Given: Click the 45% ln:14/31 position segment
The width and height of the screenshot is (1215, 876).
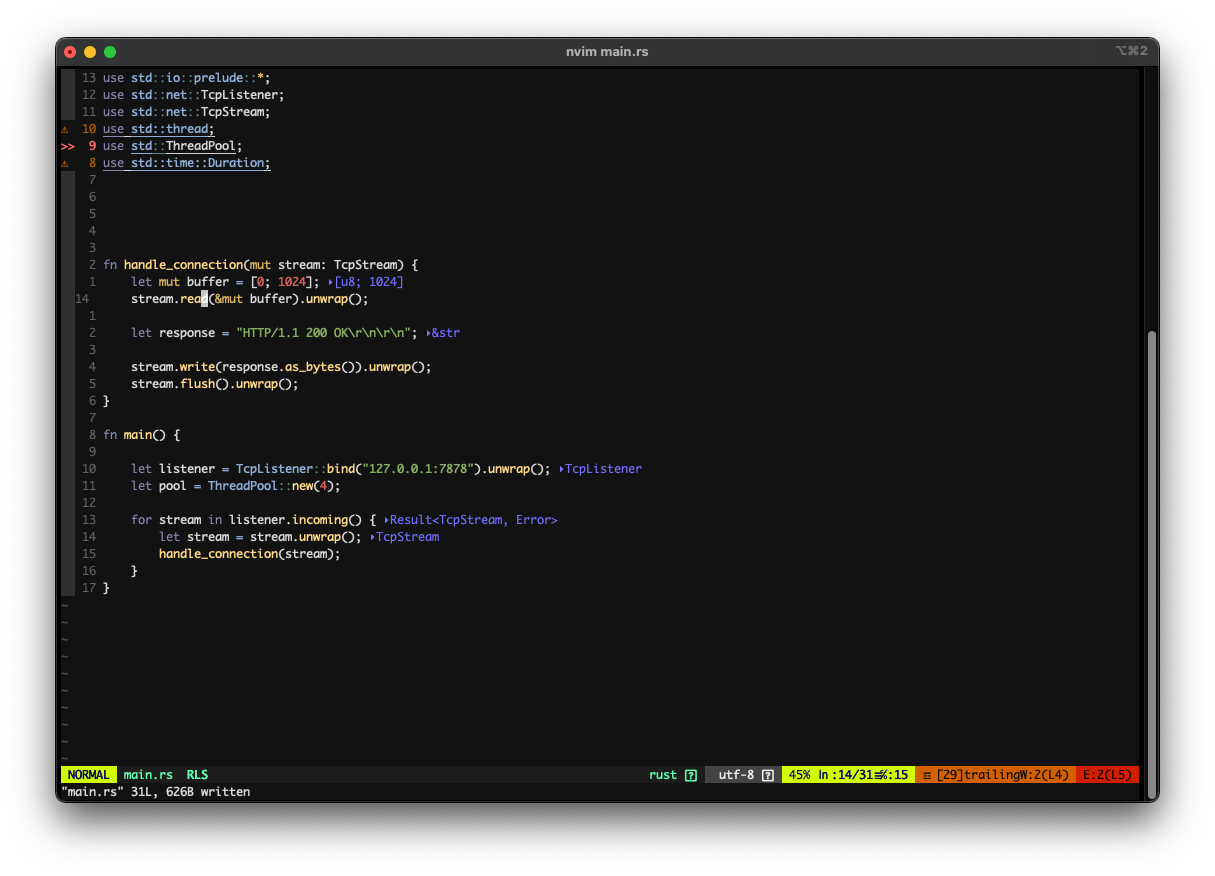Looking at the screenshot, I should pyautogui.click(x=848, y=775).
